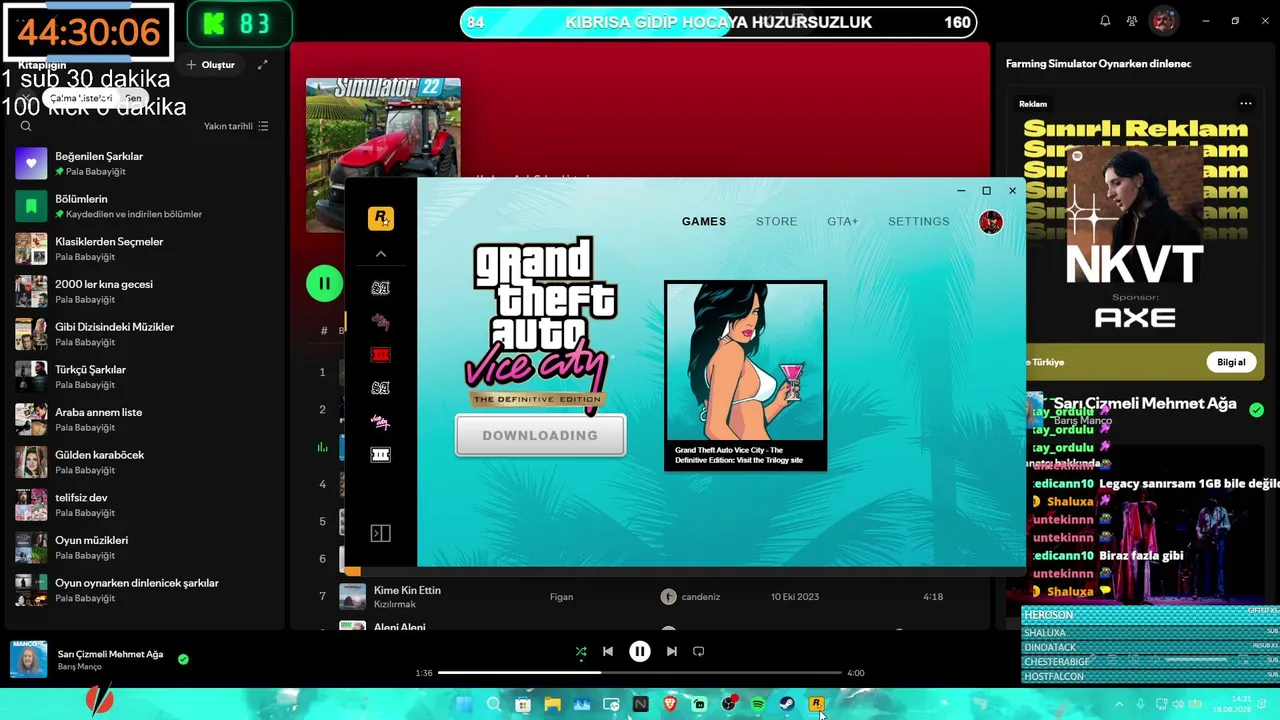
Task: Select the white GTA III icon in launcher sidebar
Action: point(380,455)
